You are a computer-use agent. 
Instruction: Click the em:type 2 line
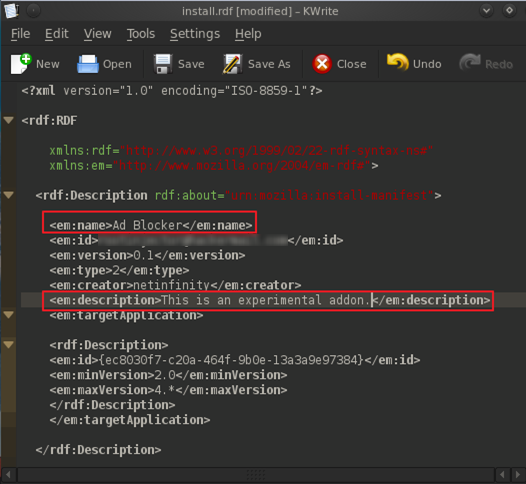coord(119,270)
